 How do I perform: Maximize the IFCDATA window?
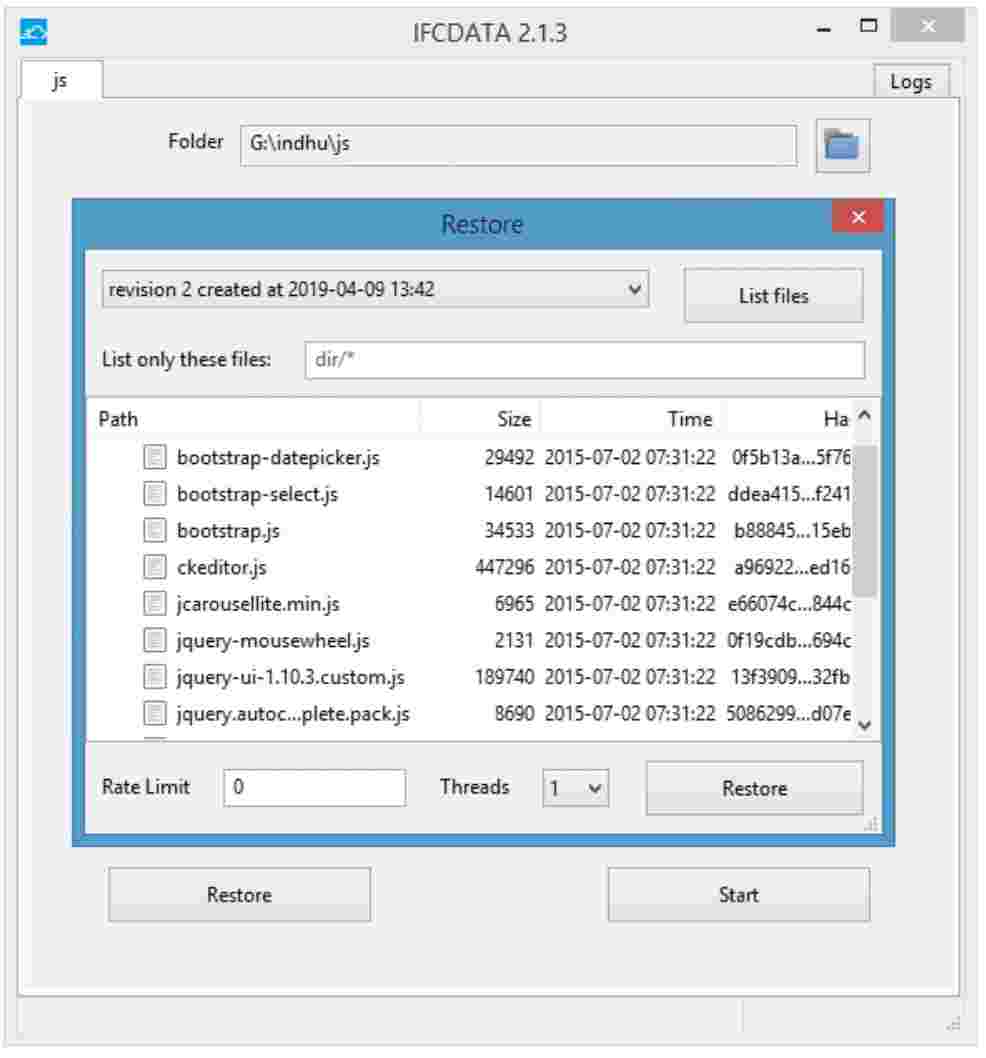(869, 26)
